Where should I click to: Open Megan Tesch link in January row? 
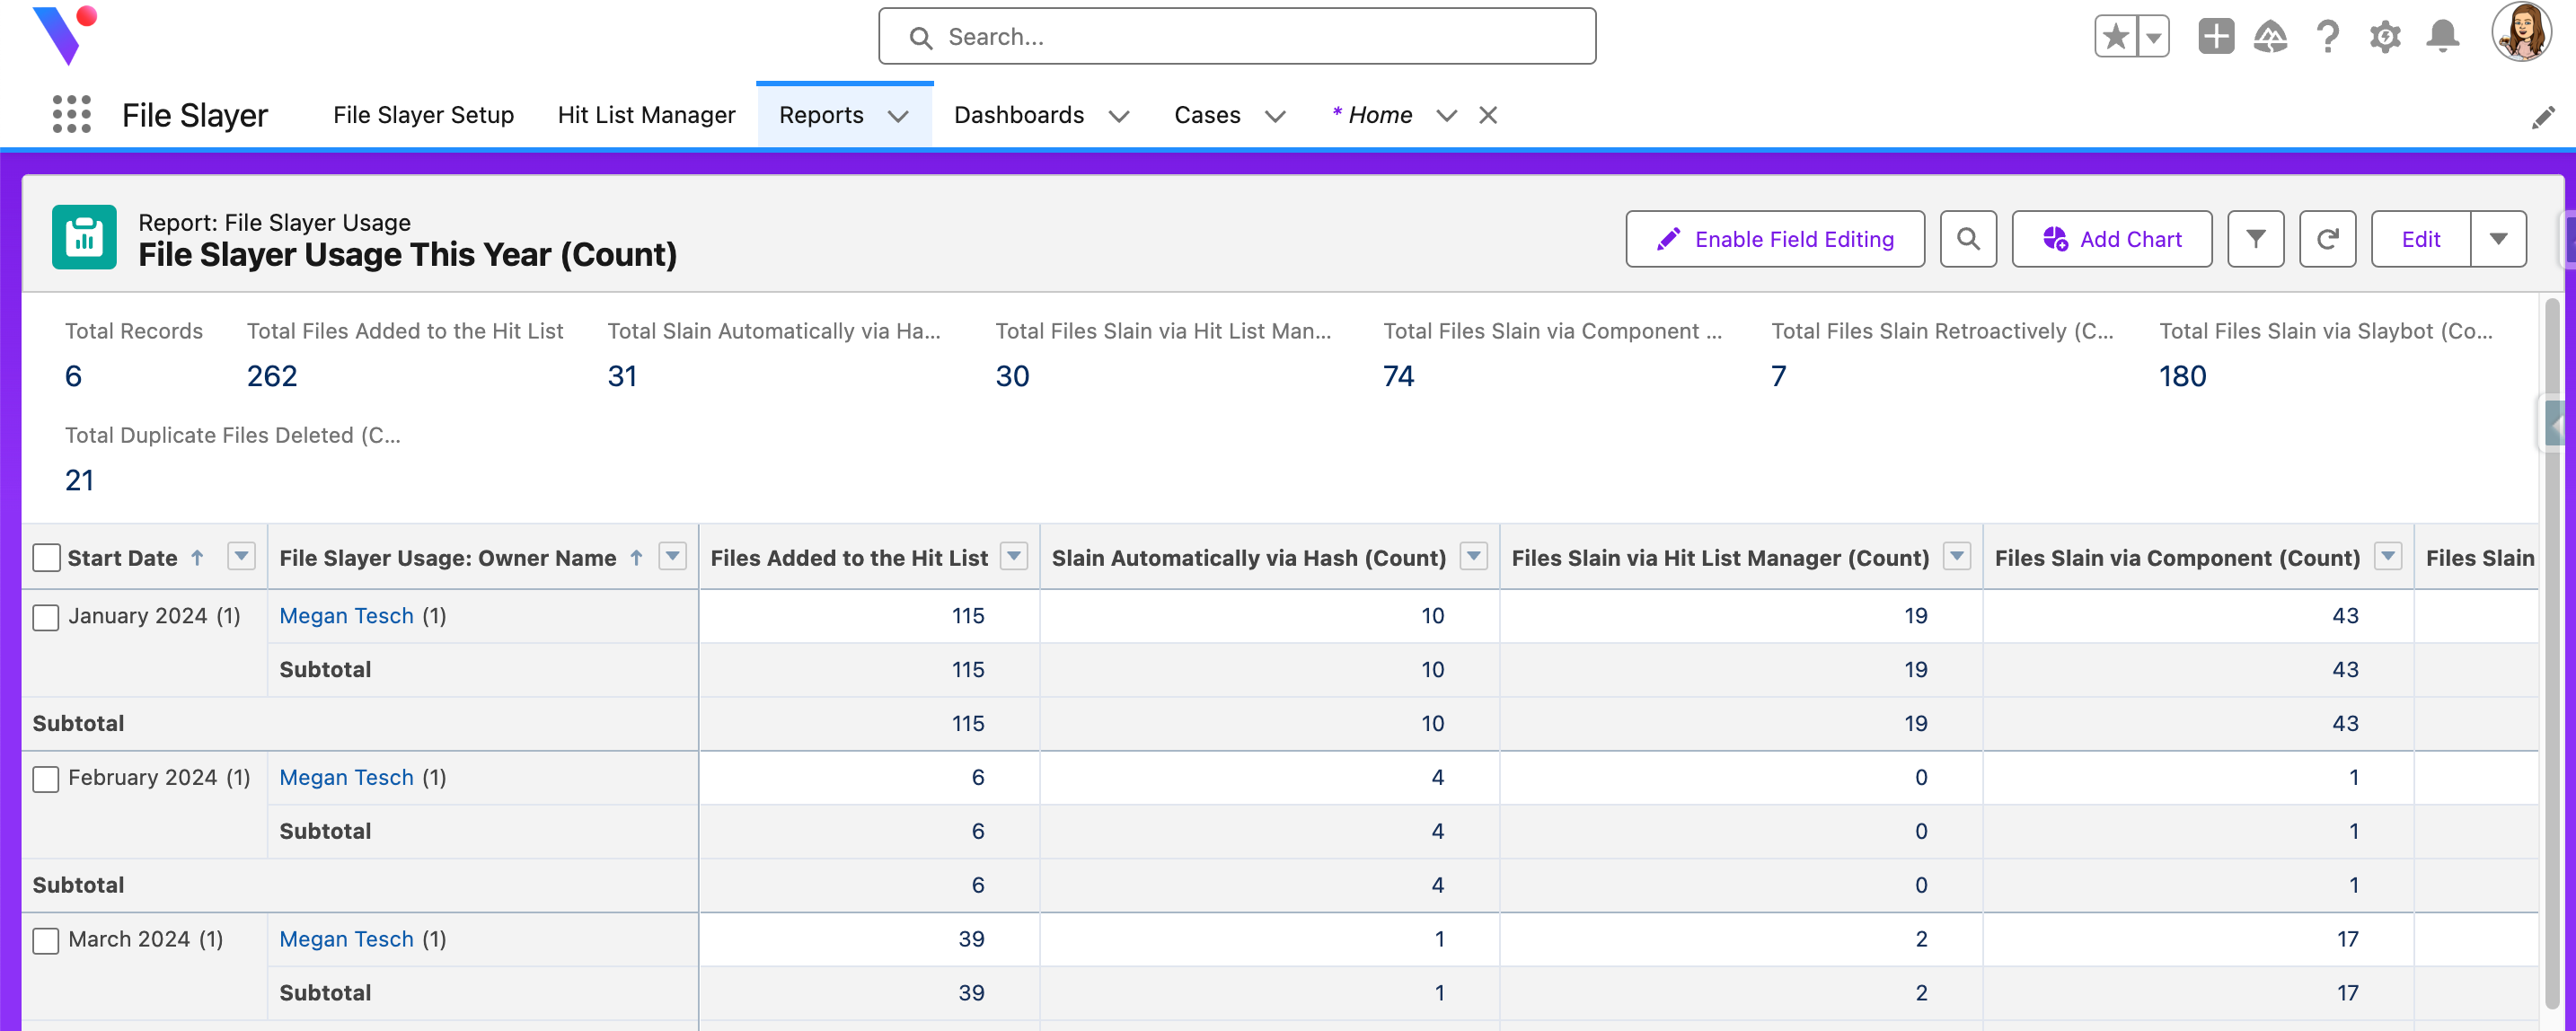coord(346,616)
